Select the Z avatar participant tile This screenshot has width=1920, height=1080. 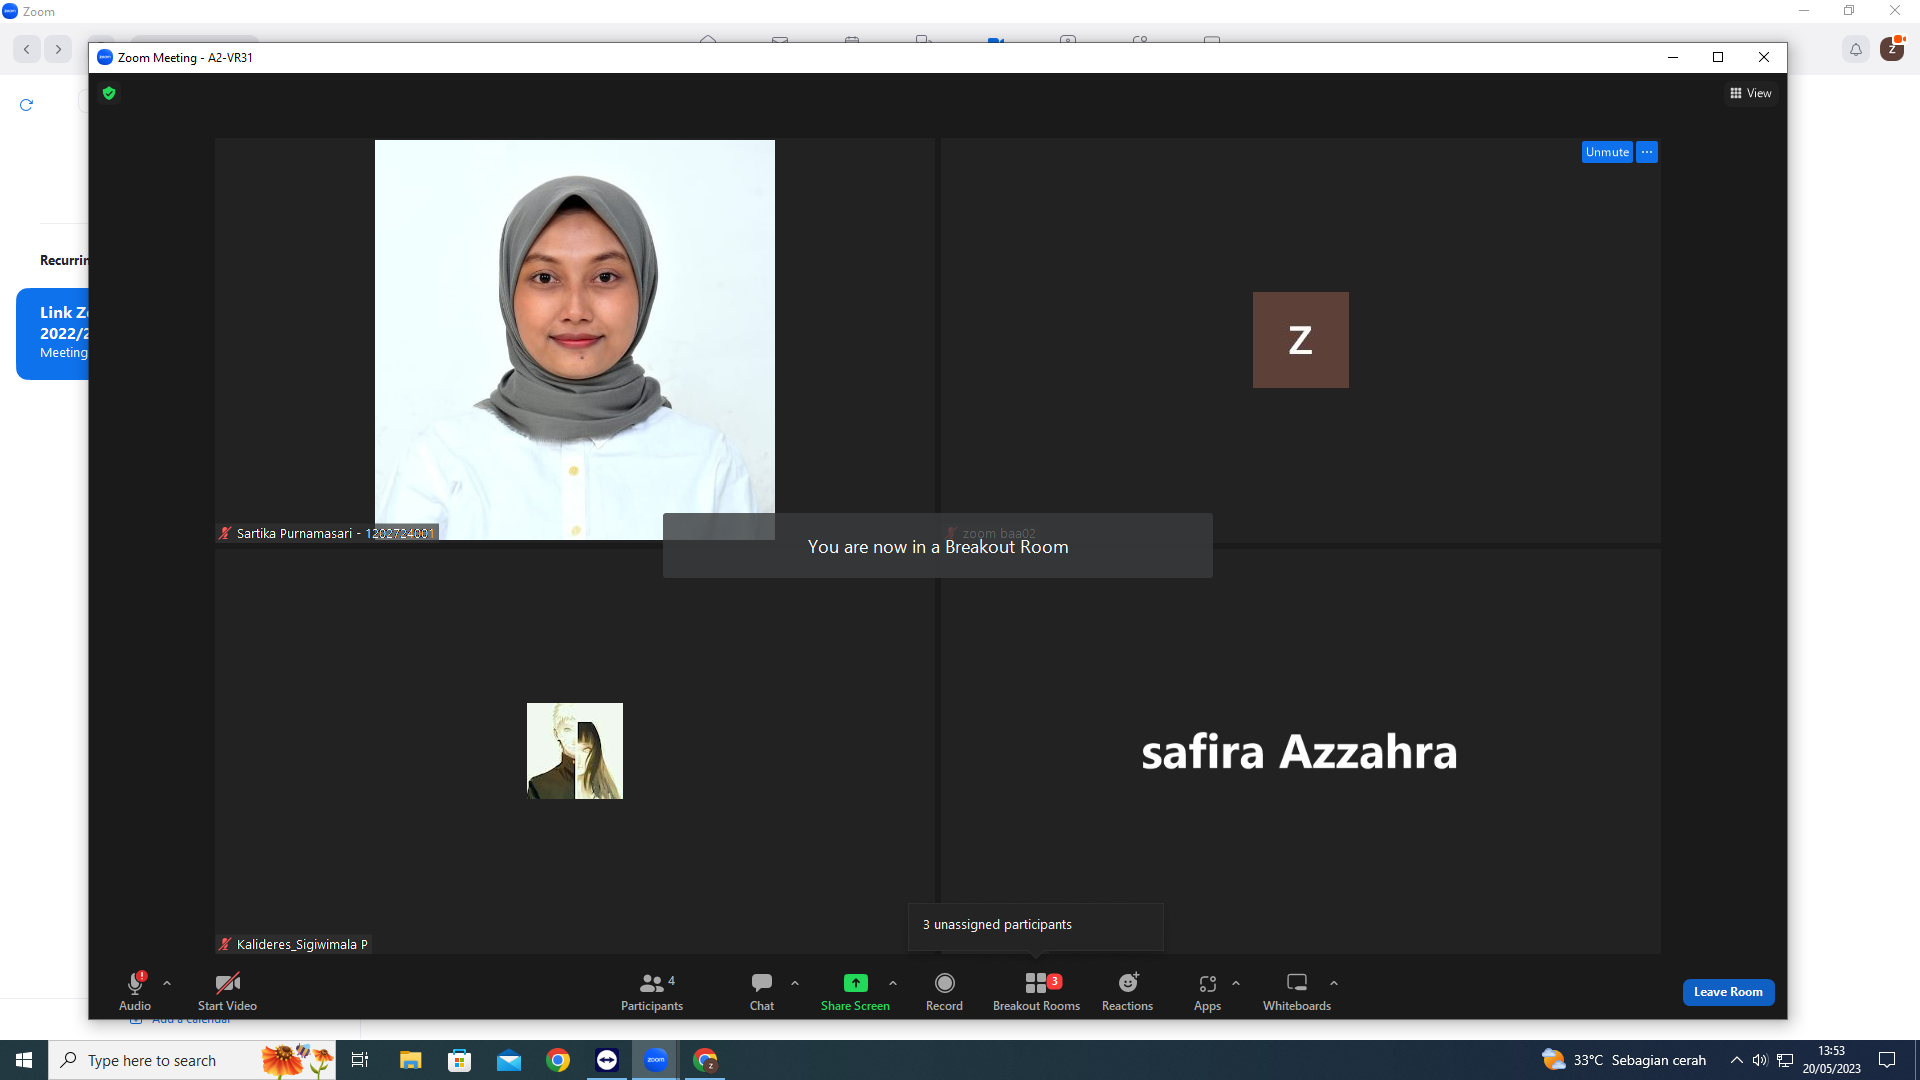click(x=1300, y=340)
